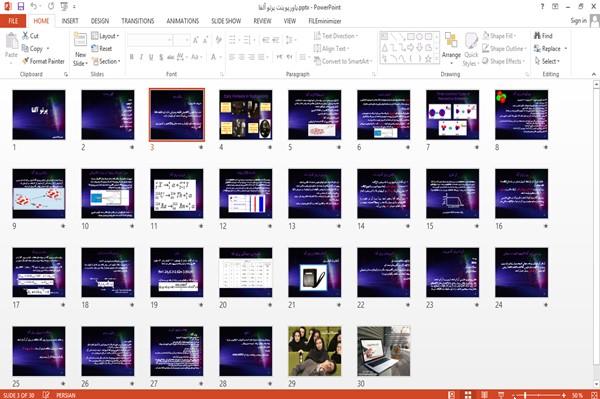The height and width of the screenshot is (399, 600).
Task: Select slide 11 thumbnail with equations
Action: coord(177,194)
